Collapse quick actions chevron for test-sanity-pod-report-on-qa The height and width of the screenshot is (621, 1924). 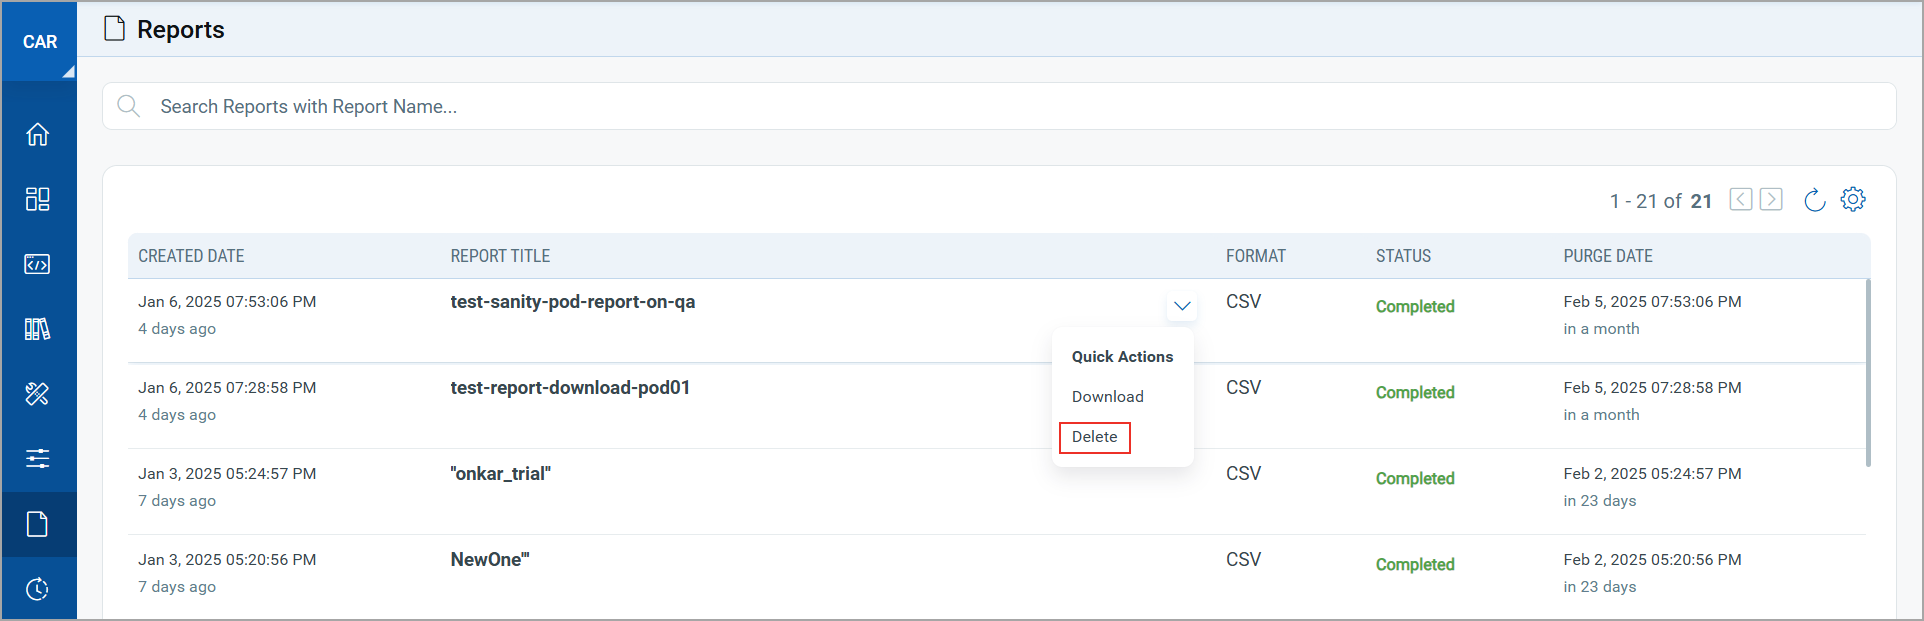[1182, 306]
